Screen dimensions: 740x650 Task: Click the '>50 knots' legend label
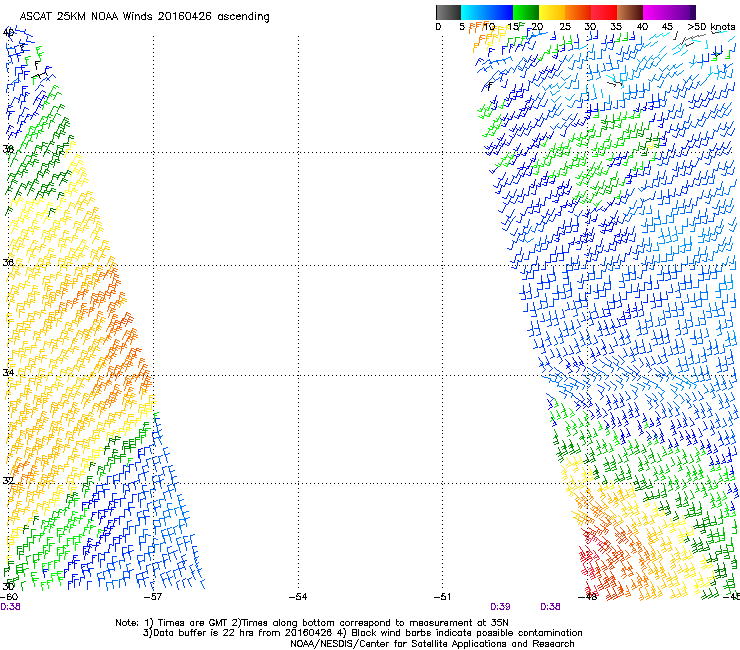(711, 27)
